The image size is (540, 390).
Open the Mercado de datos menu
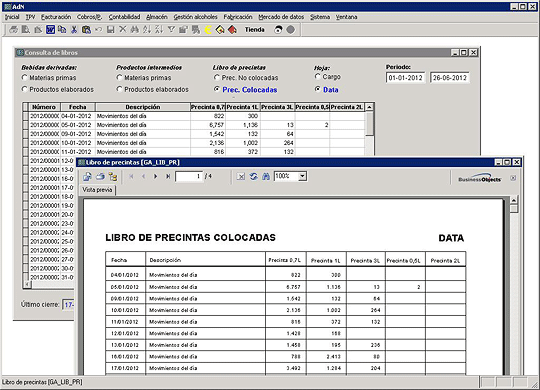pyautogui.click(x=281, y=17)
